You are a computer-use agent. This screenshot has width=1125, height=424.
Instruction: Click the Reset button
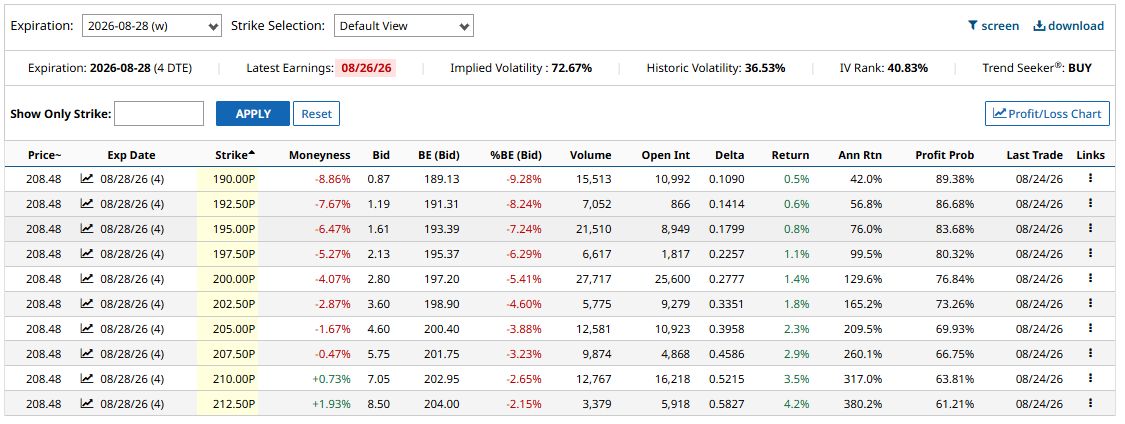pyautogui.click(x=316, y=113)
